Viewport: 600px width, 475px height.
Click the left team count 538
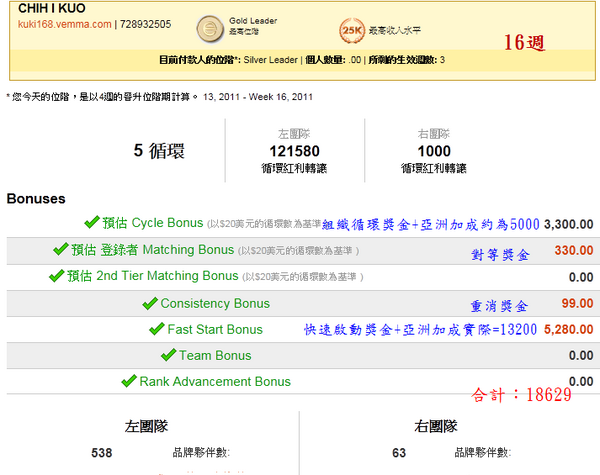(x=101, y=453)
